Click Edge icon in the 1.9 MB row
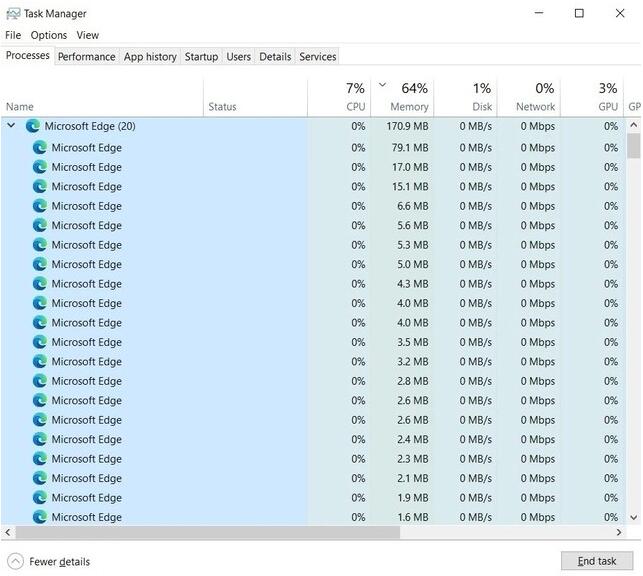 pyautogui.click(x=40, y=498)
